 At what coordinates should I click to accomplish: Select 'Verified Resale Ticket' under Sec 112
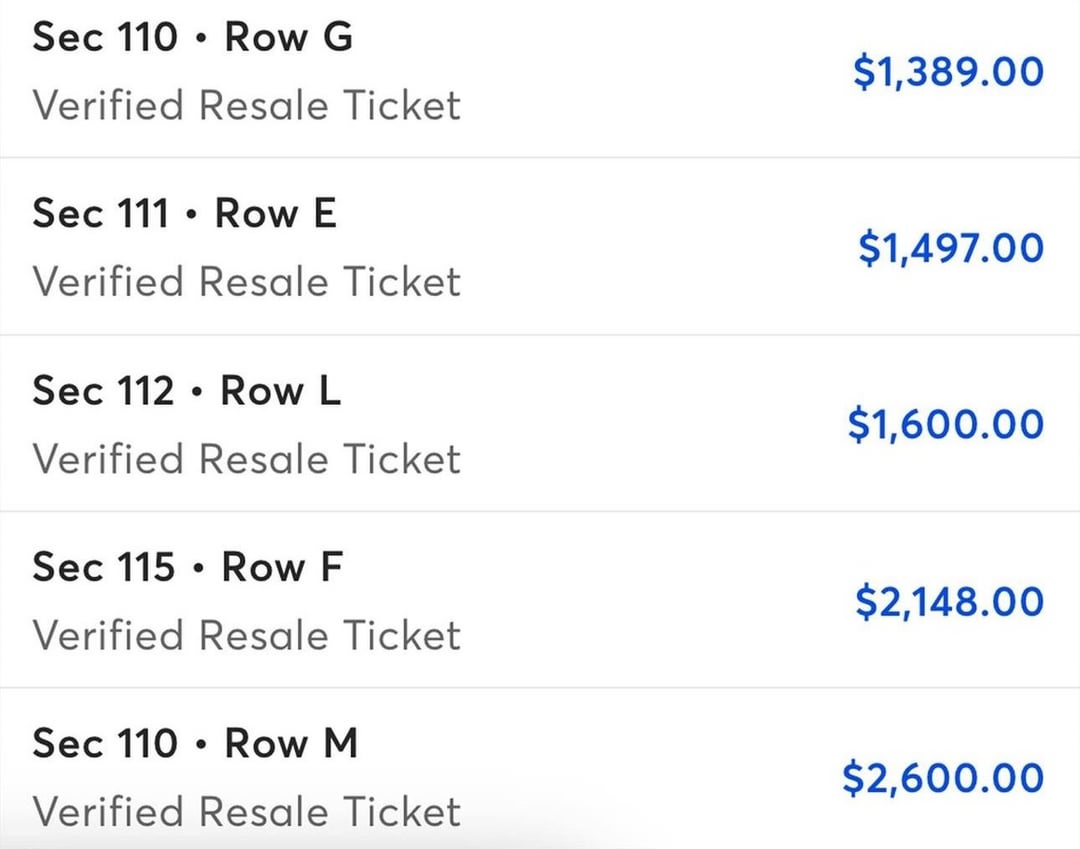(246, 459)
